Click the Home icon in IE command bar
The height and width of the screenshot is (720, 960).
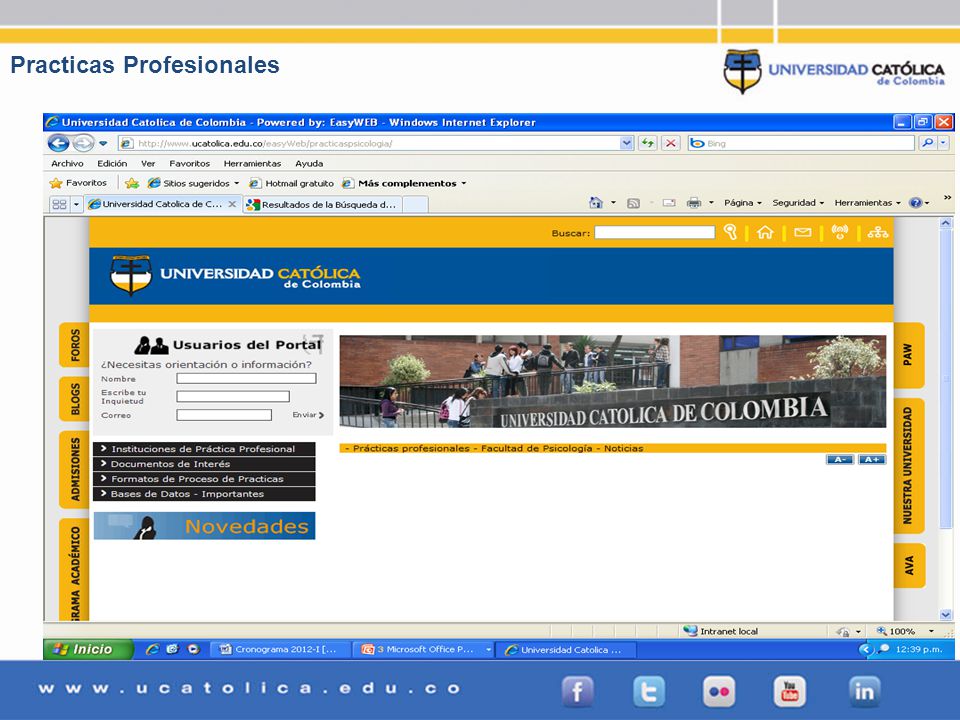(595, 203)
